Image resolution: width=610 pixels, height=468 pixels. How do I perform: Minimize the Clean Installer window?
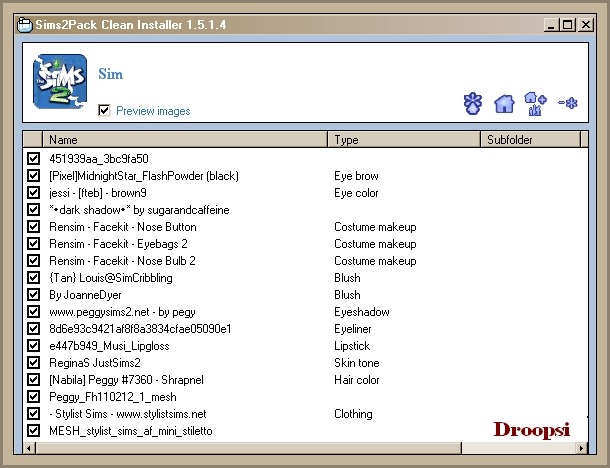pos(550,25)
